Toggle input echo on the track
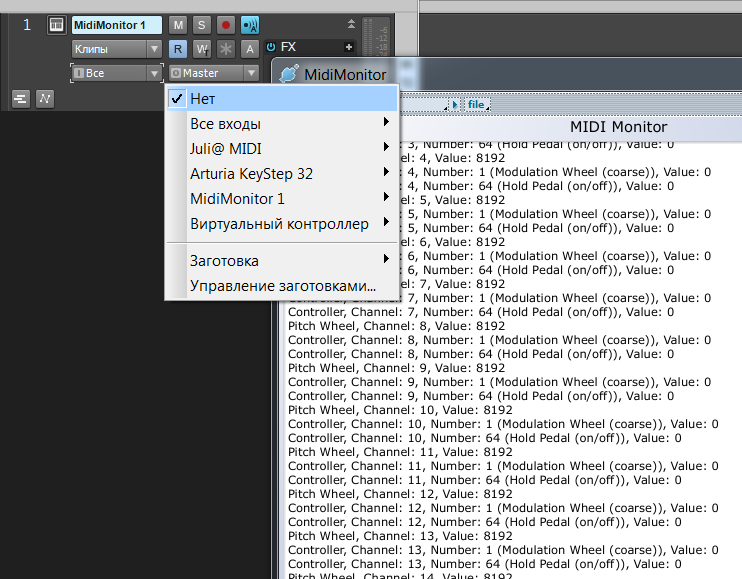742x579 pixels. [250, 25]
